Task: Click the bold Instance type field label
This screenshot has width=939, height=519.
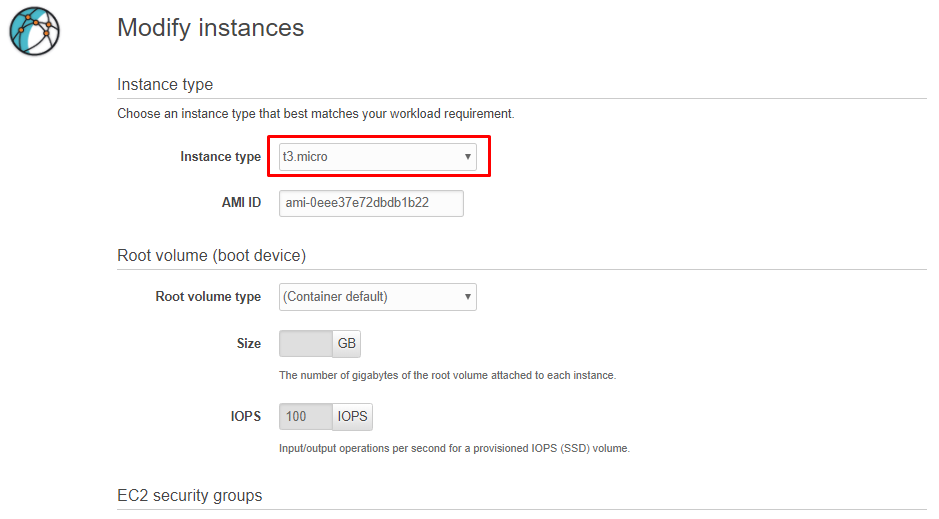Action: tap(220, 157)
